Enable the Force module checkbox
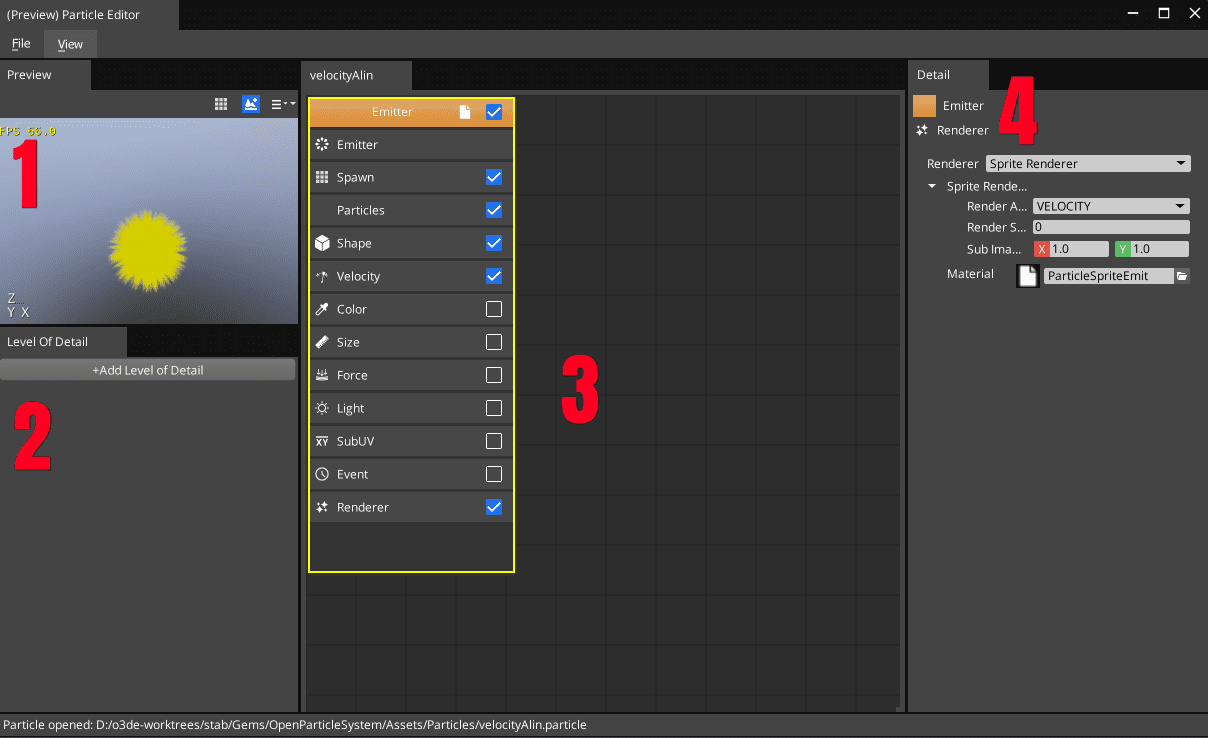 coord(494,376)
